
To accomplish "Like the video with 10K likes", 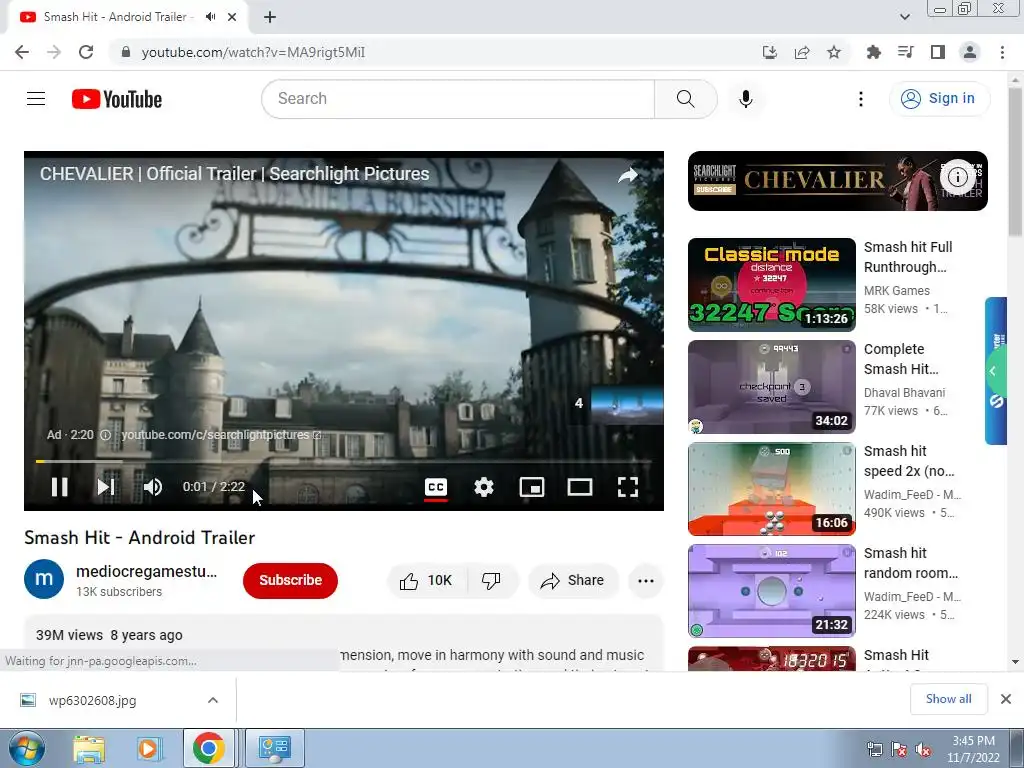I will pyautogui.click(x=427, y=581).
